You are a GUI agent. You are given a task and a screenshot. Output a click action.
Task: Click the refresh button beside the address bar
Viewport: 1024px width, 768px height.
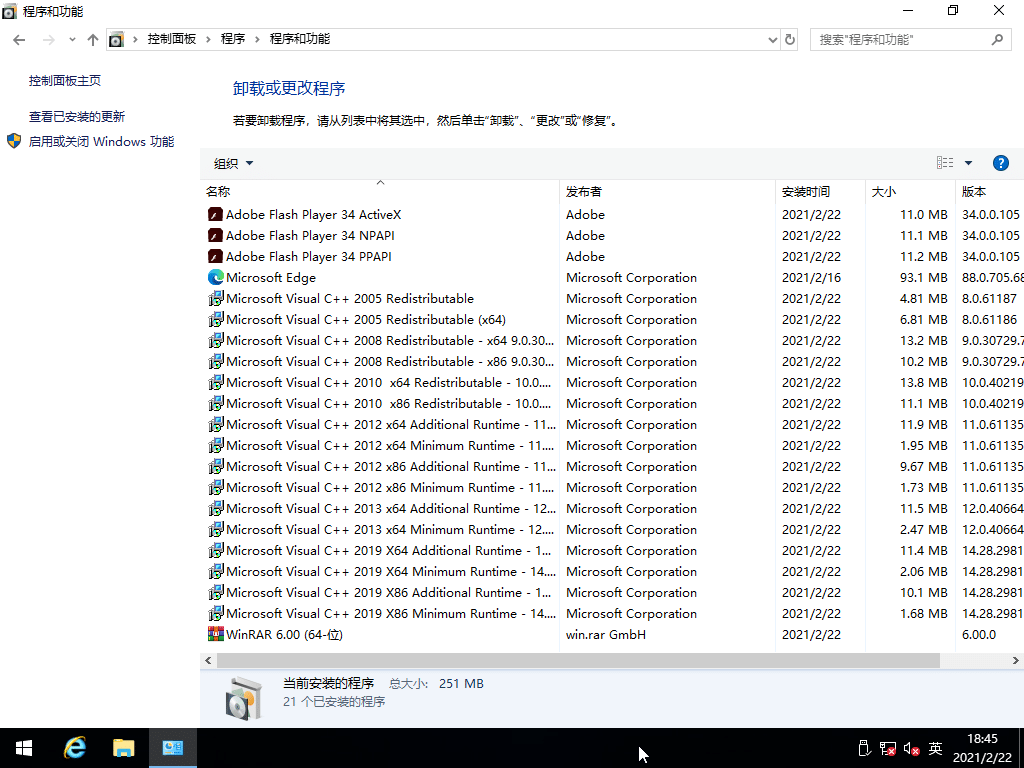coord(790,40)
